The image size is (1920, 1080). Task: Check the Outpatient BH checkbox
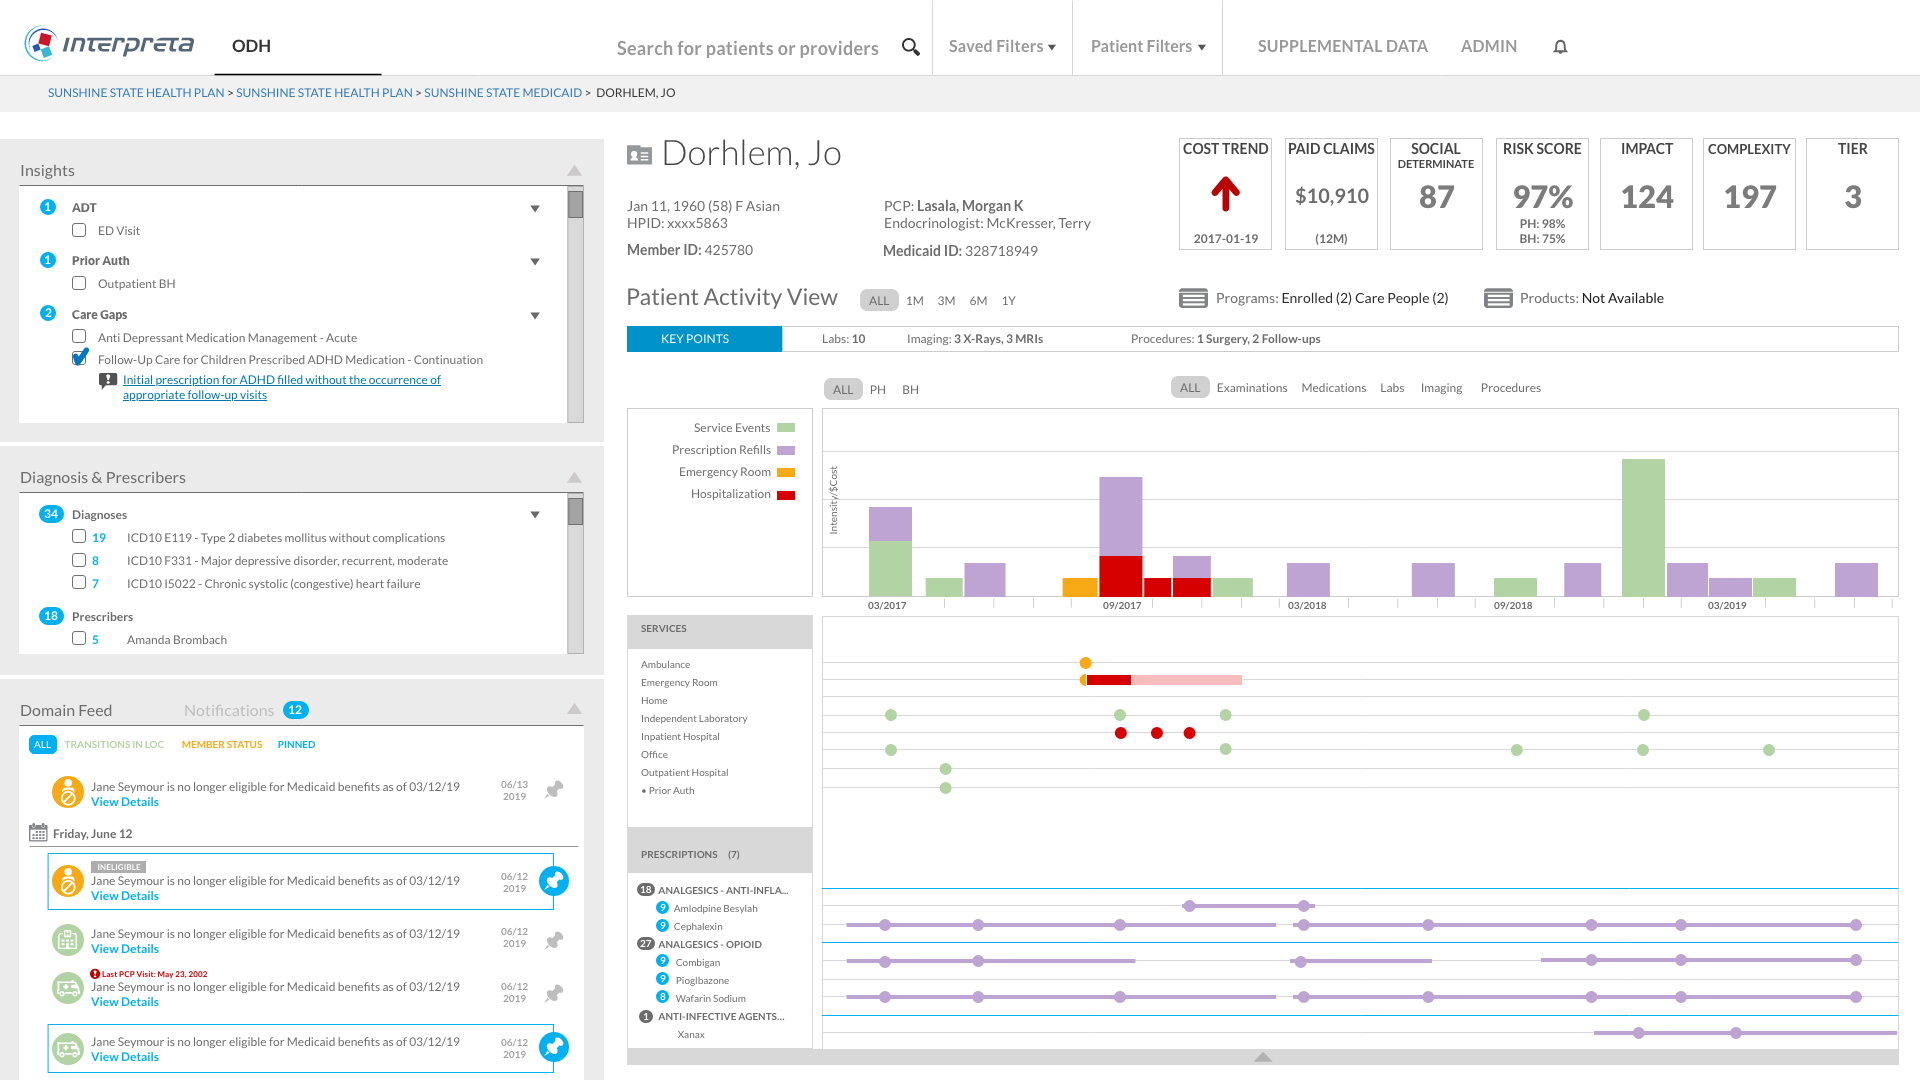point(79,283)
